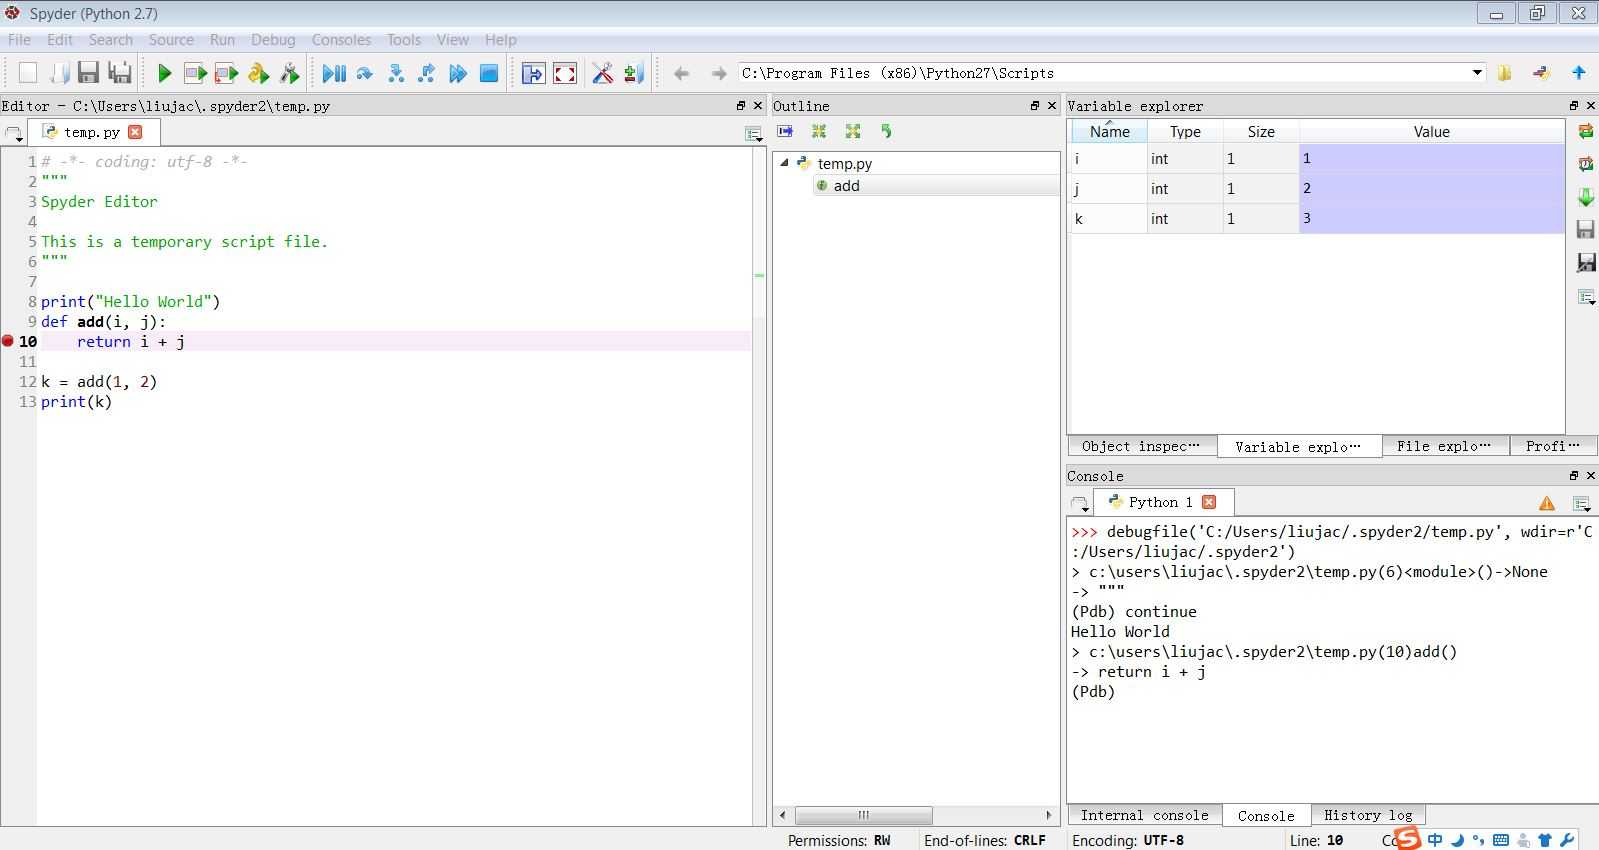Open the PYTHONPATH manager

tap(634, 73)
